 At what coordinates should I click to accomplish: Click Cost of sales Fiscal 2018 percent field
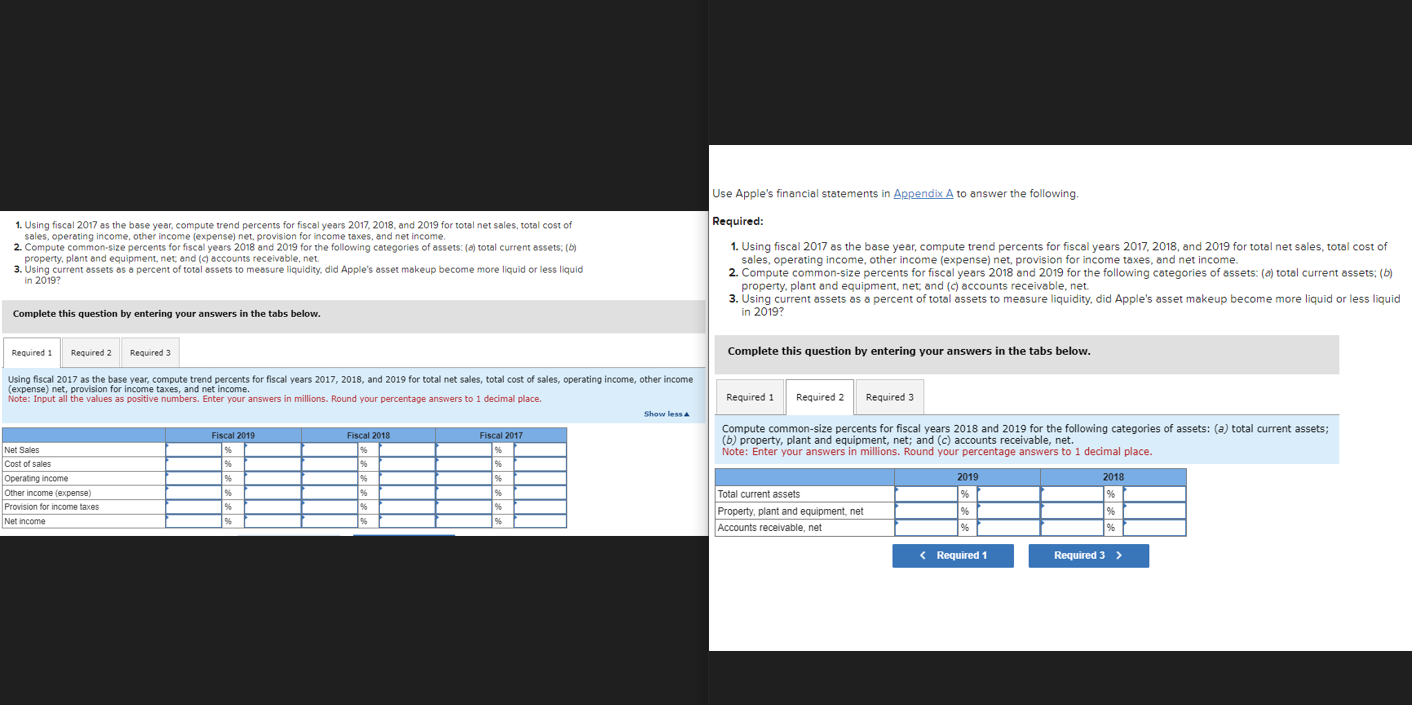[x=328, y=463]
